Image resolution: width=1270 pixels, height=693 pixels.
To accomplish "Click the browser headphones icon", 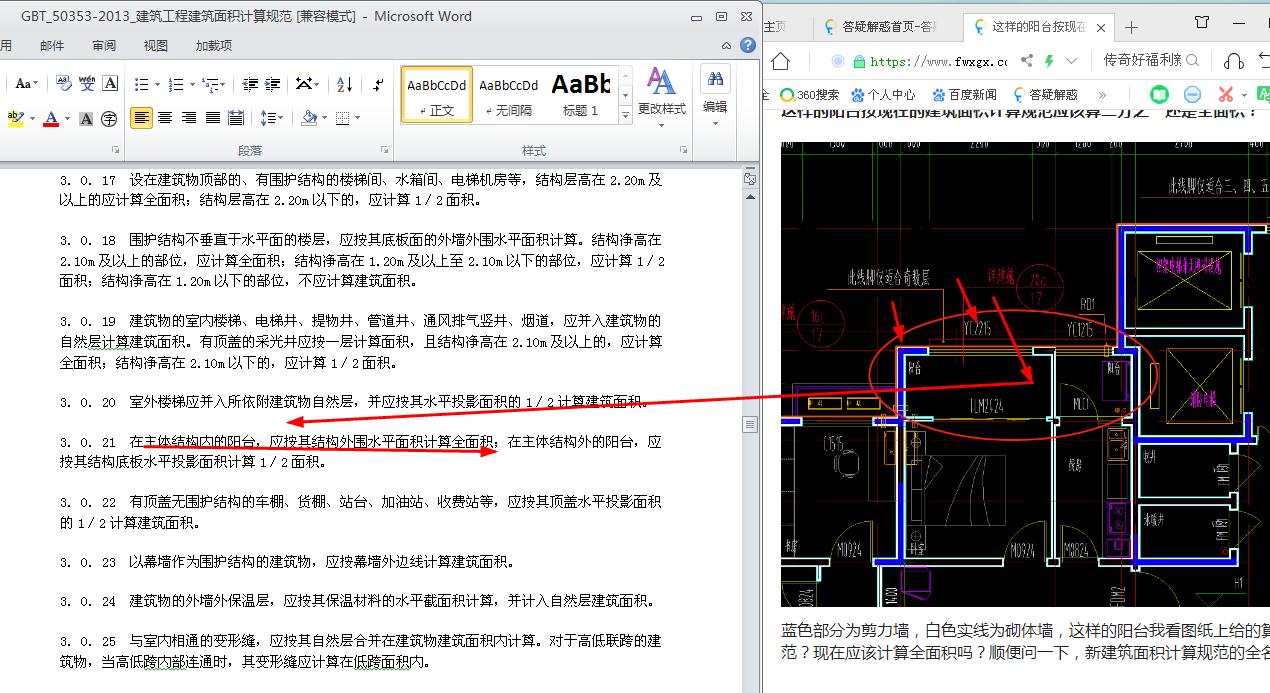I will (1234, 61).
